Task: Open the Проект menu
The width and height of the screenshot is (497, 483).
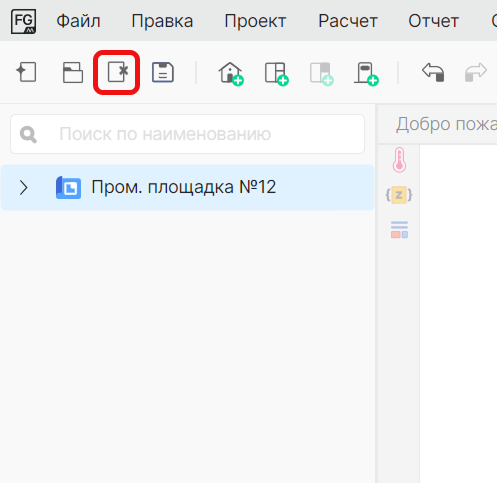Action: [x=255, y=21]
